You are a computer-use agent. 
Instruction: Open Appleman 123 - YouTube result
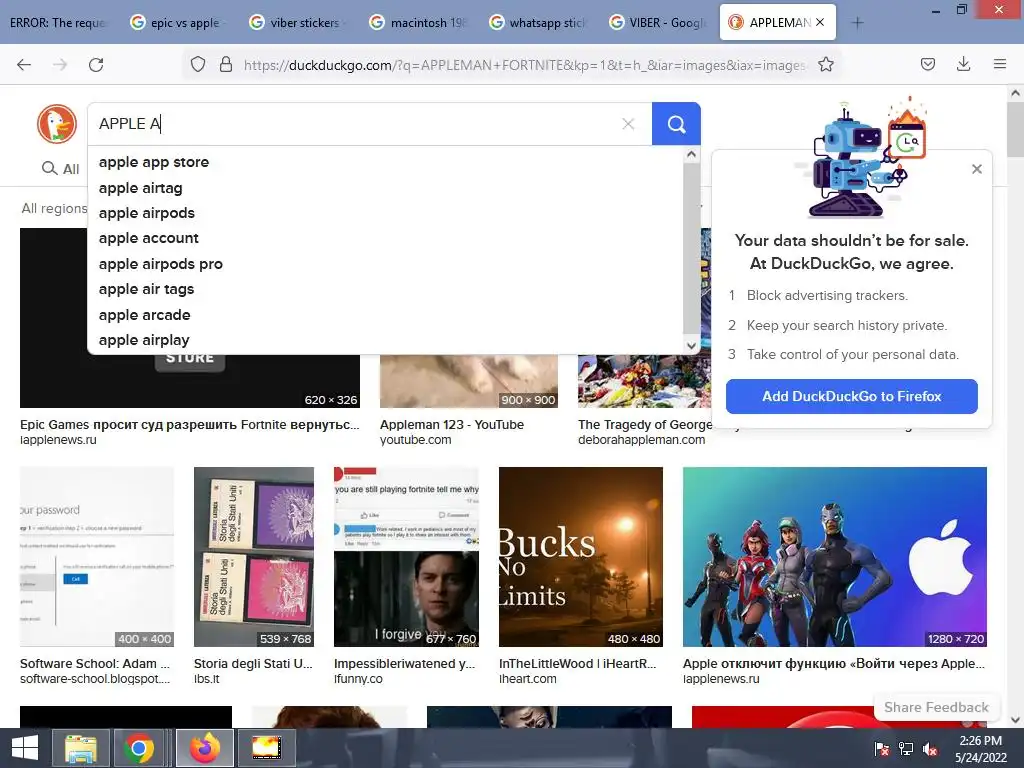click(452, 424)
